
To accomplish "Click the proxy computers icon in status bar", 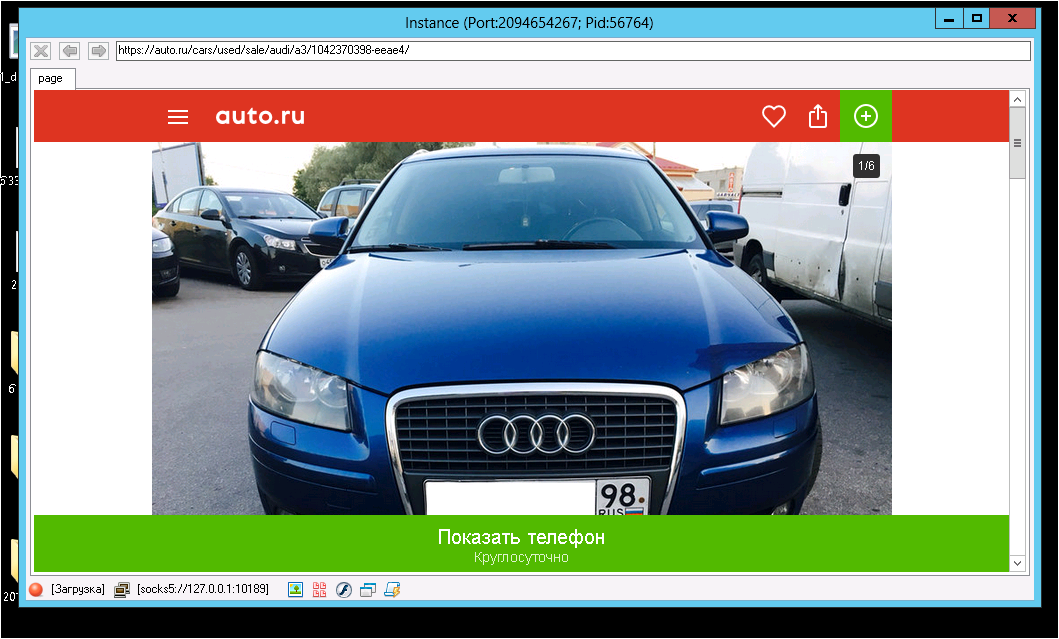I will (x=122, y=590).
